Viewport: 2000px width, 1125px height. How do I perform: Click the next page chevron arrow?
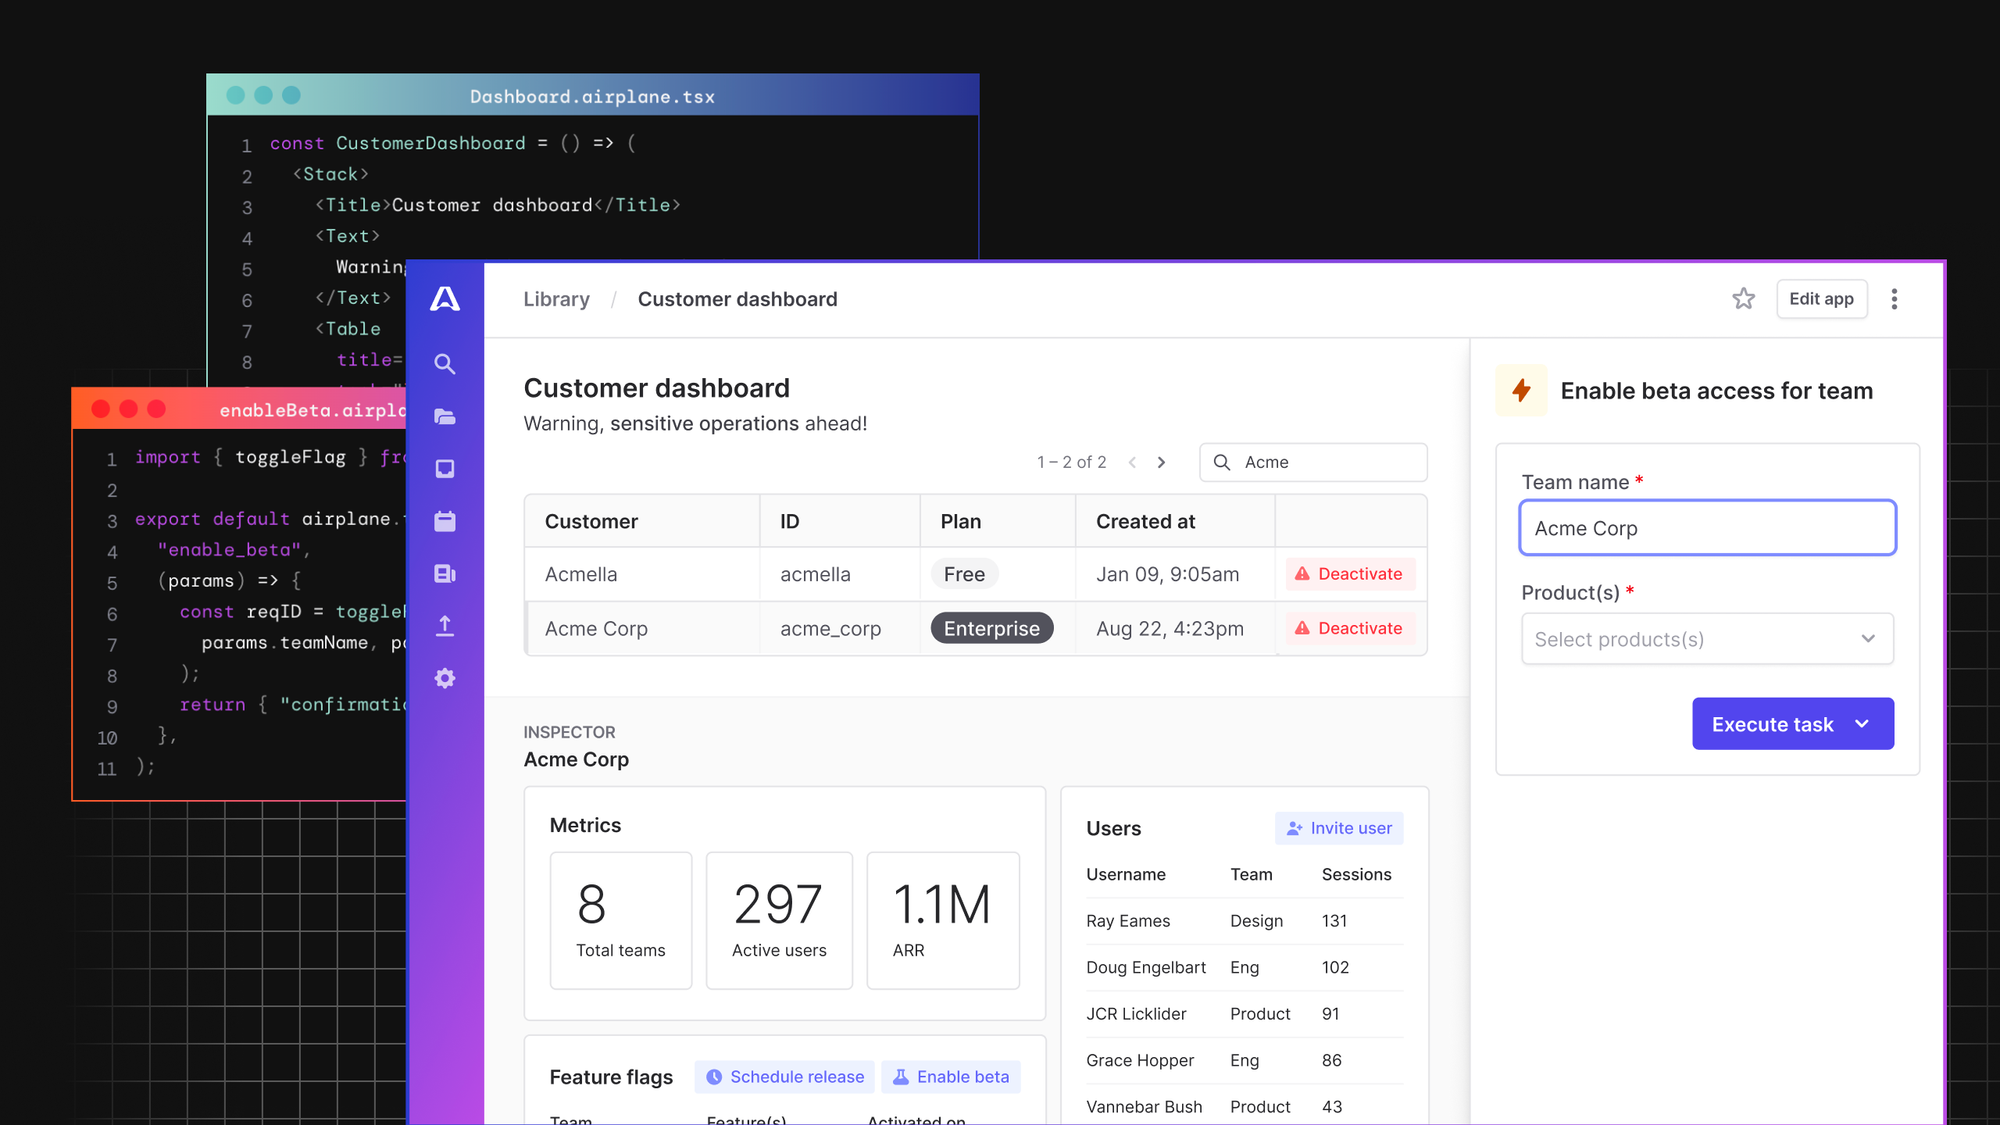(1161, 462)
